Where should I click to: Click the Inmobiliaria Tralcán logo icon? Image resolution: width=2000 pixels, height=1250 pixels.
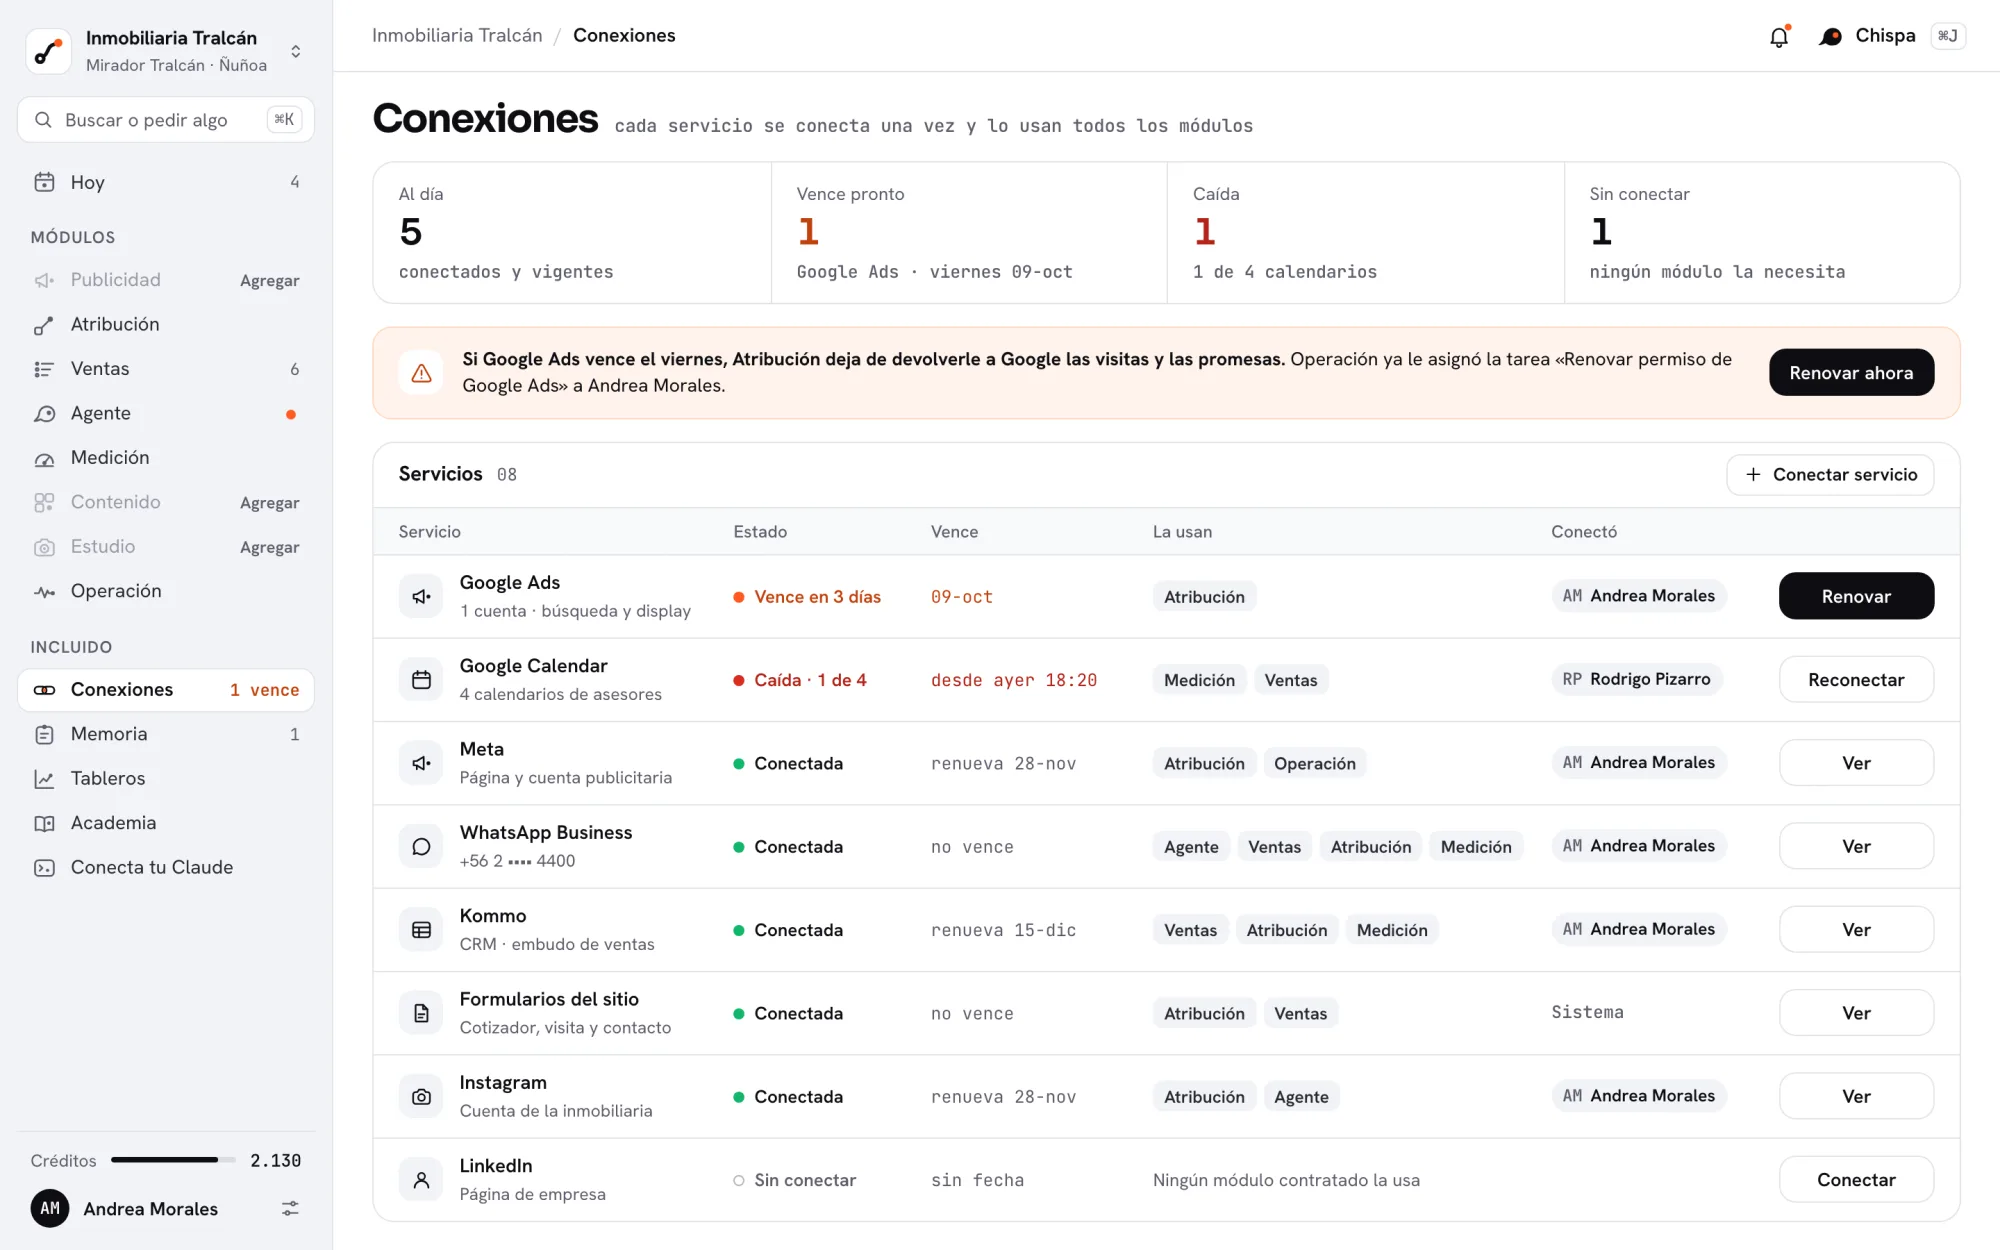click(x=48, y=51)
